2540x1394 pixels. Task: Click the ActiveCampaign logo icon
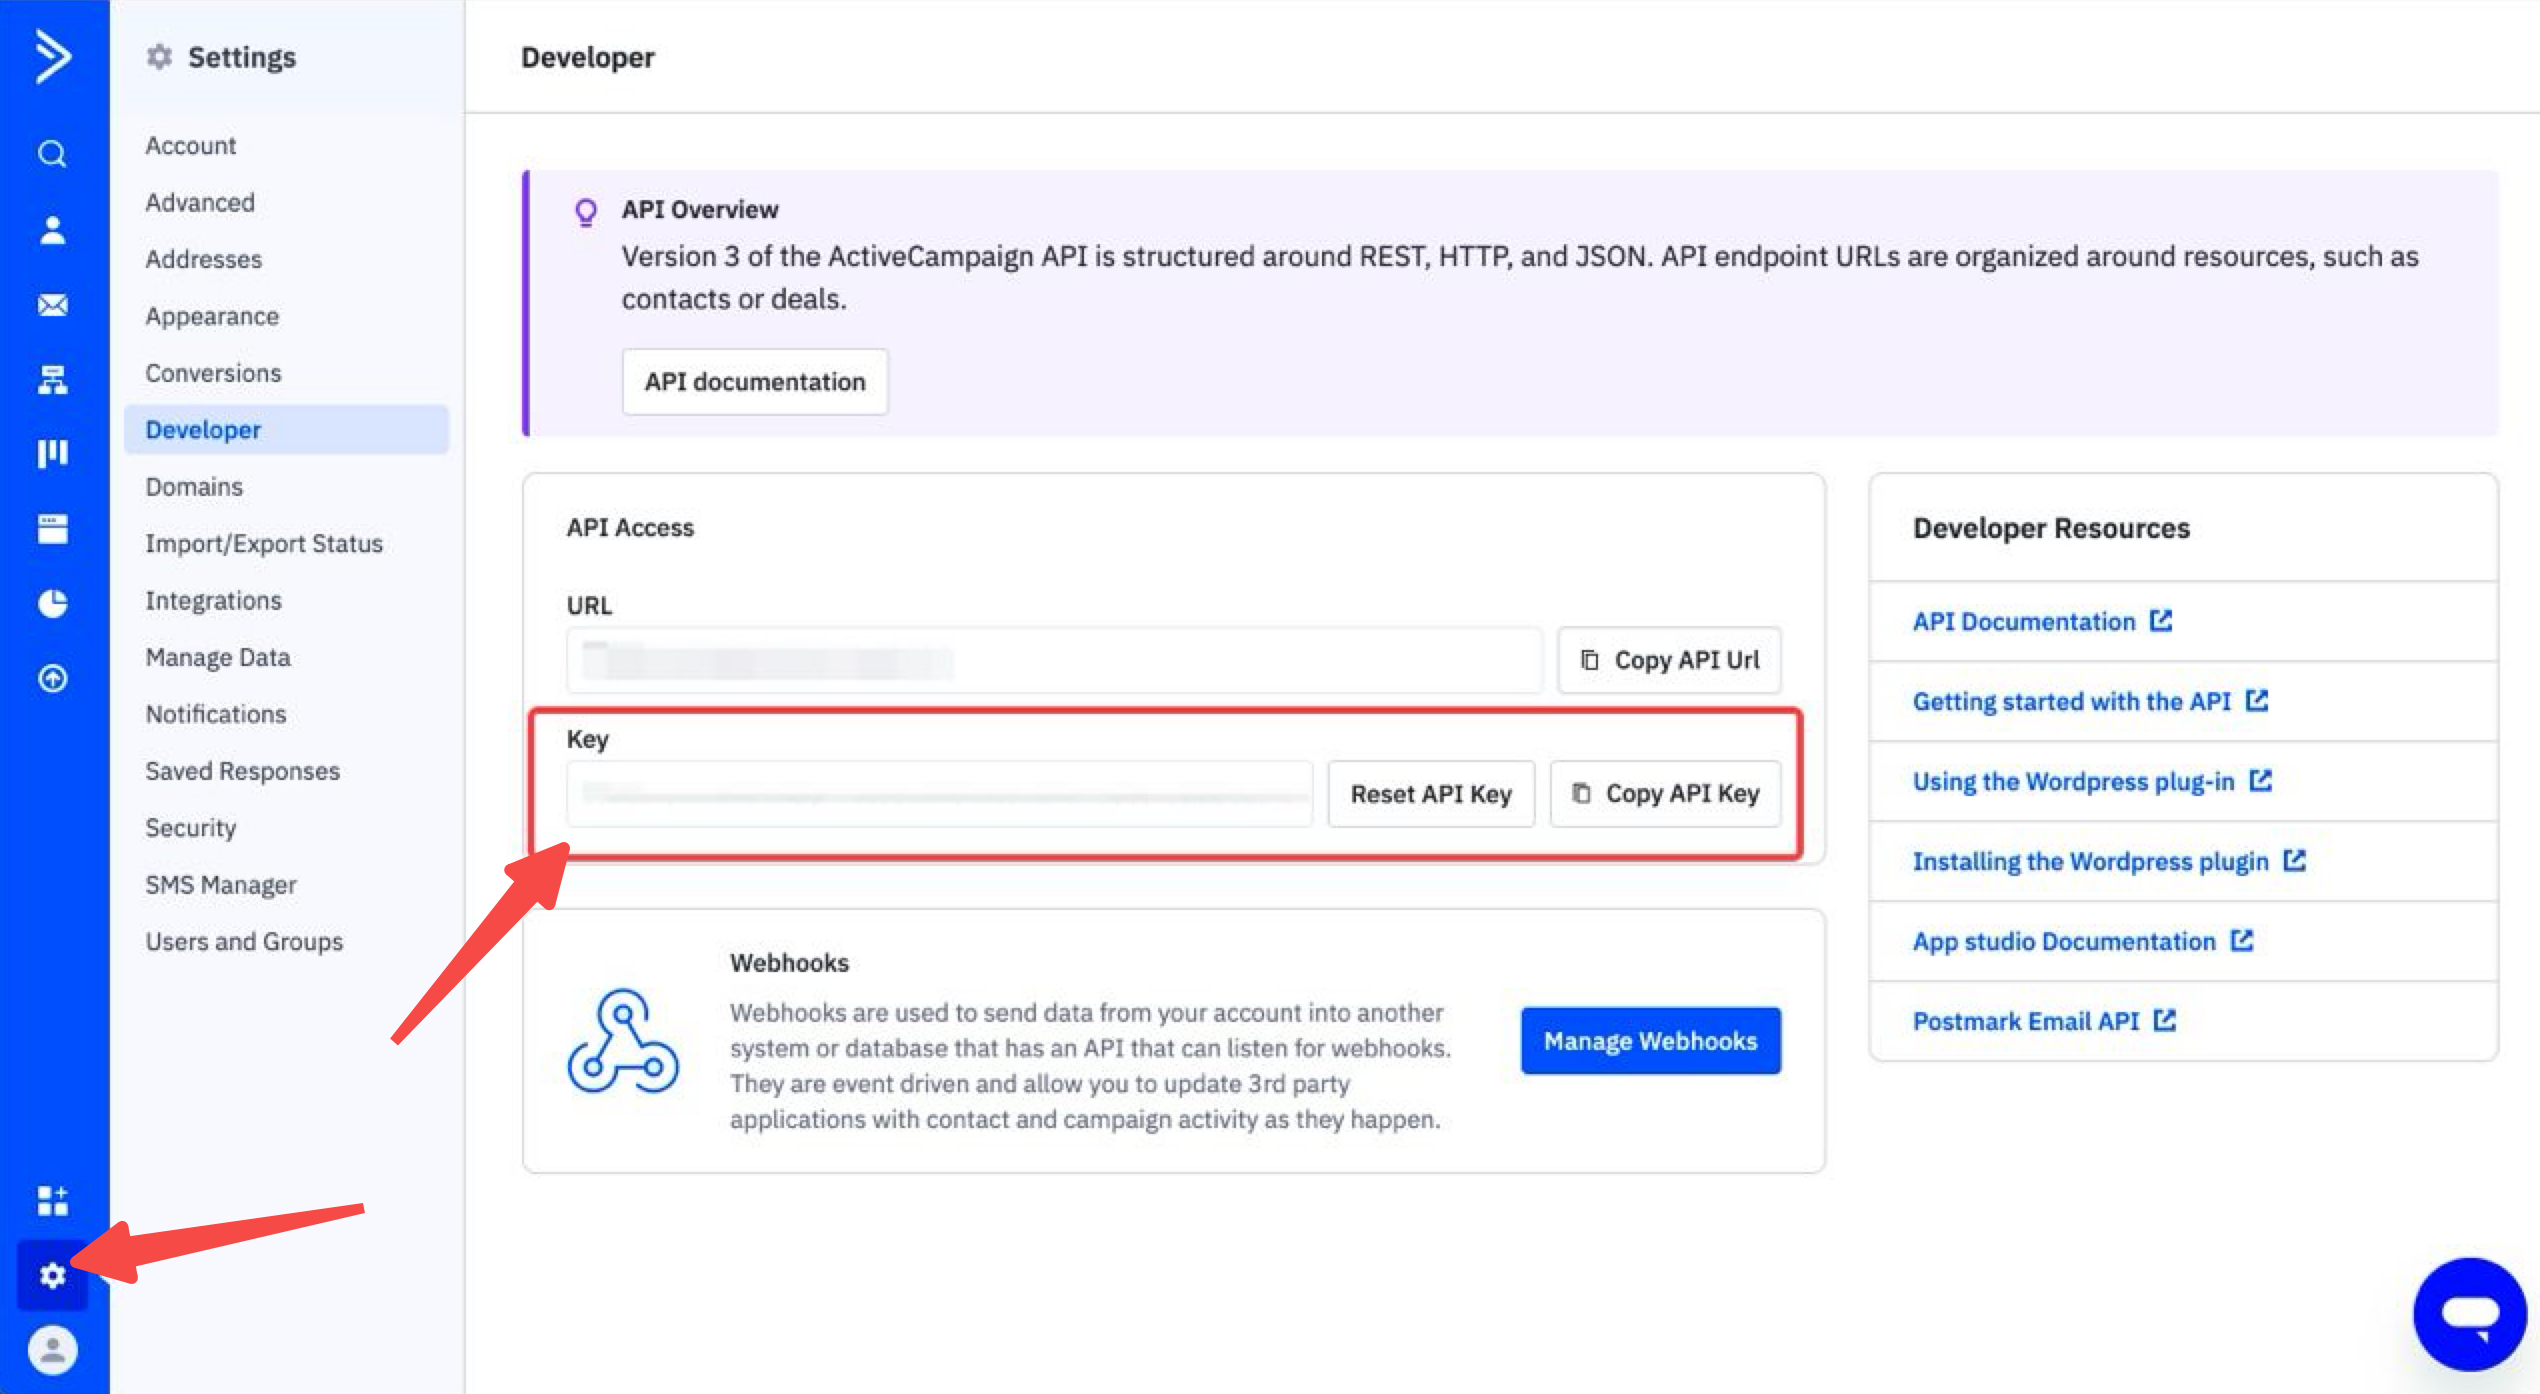tap(52, 56)
